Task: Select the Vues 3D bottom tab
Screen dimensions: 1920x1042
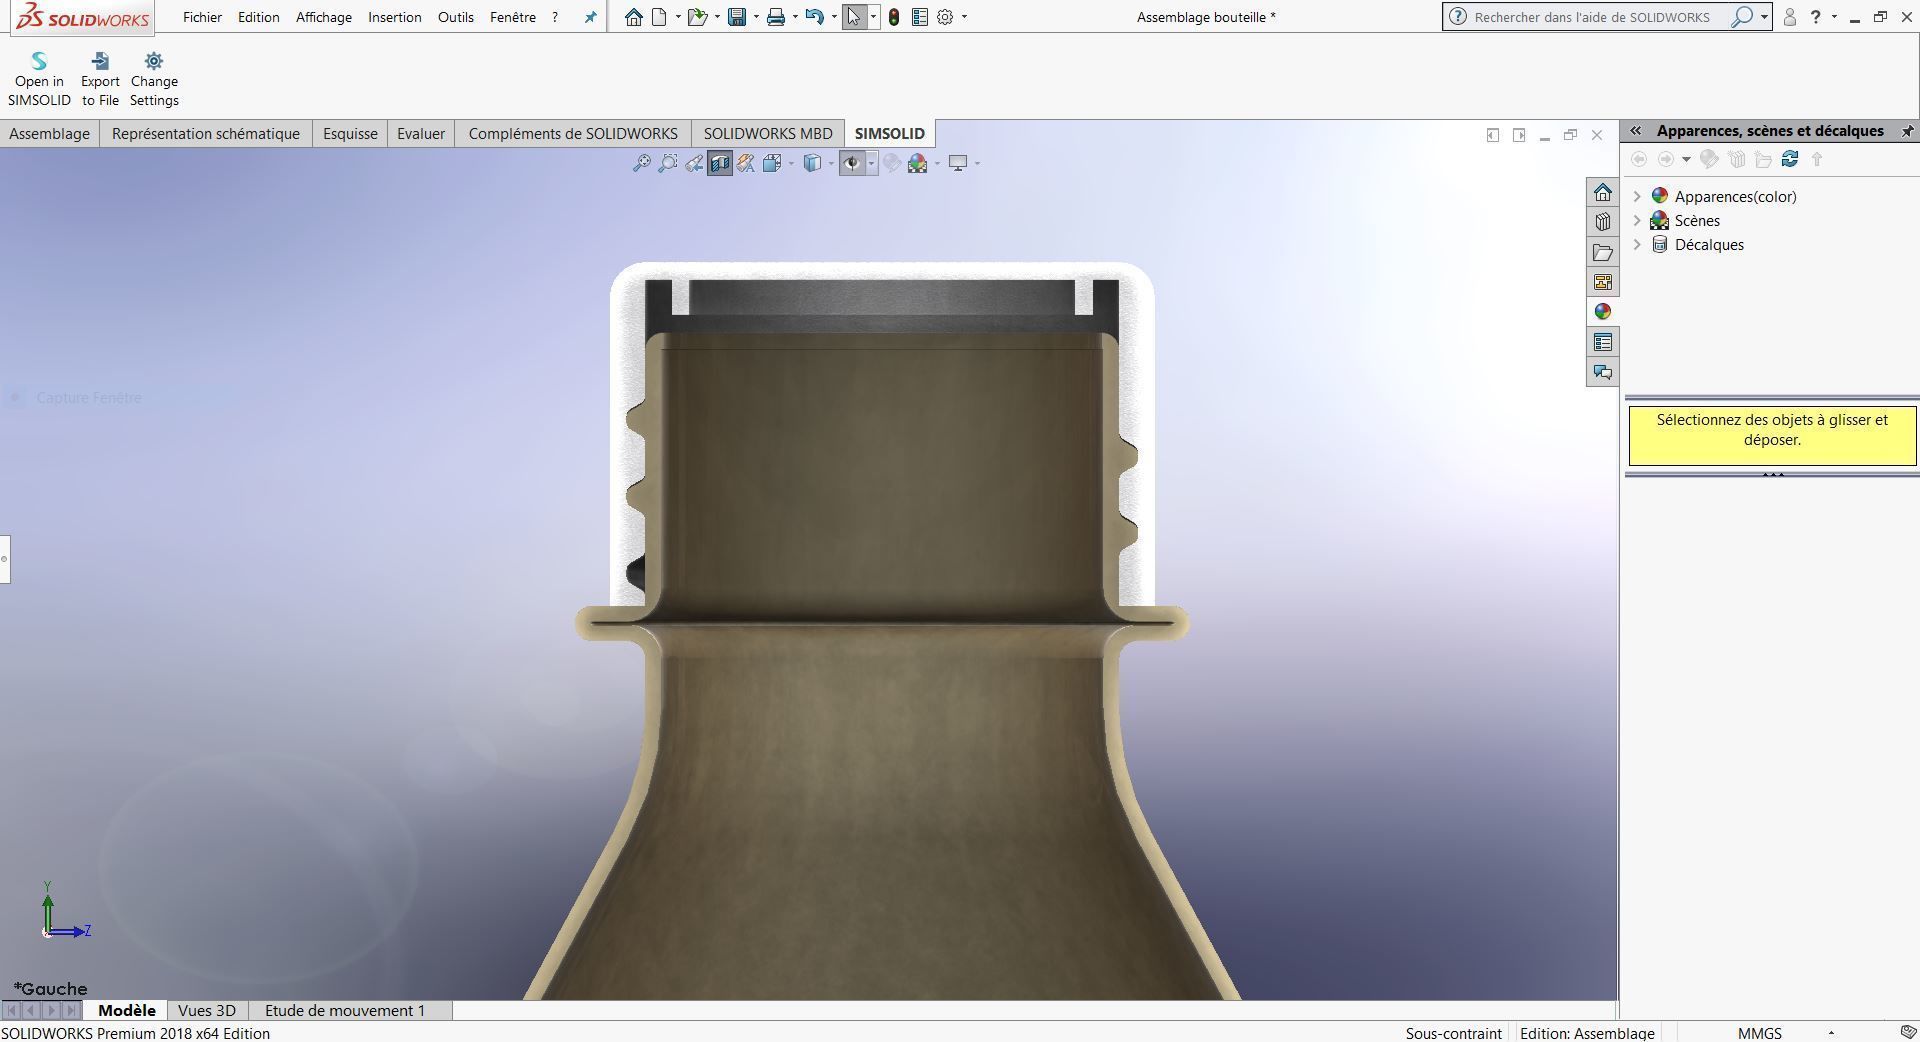Action: 207,1010
